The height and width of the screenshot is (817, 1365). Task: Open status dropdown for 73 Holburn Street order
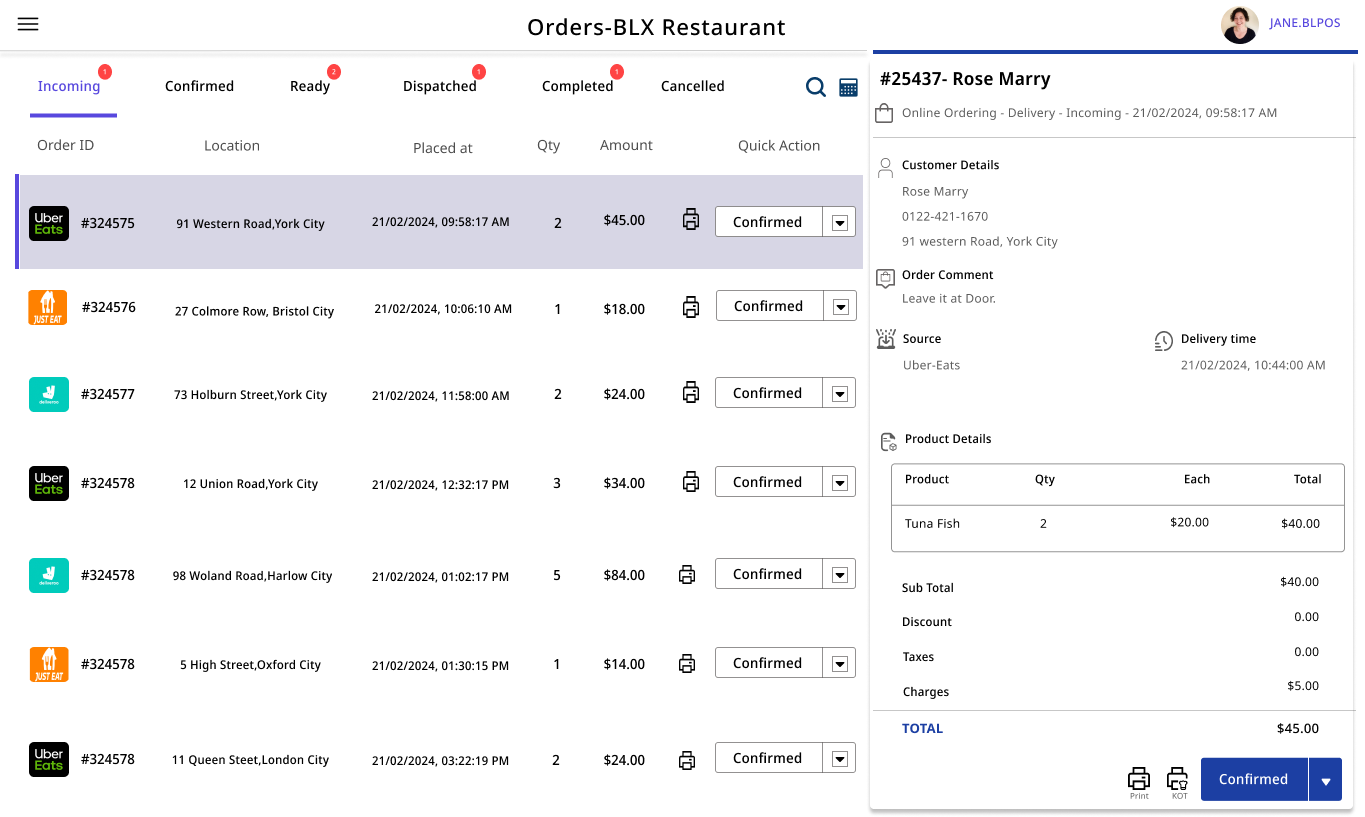pyautogui.click(x=840, y=394)
